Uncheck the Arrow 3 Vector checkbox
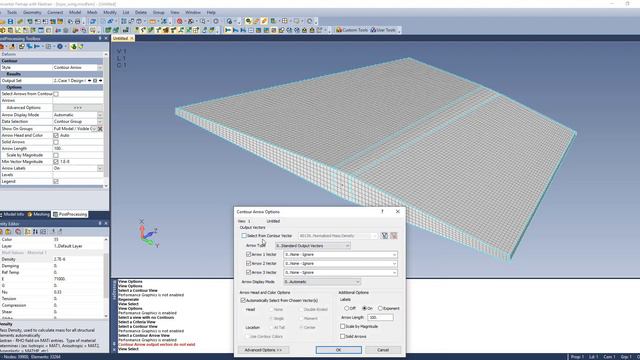 [249, 272]
